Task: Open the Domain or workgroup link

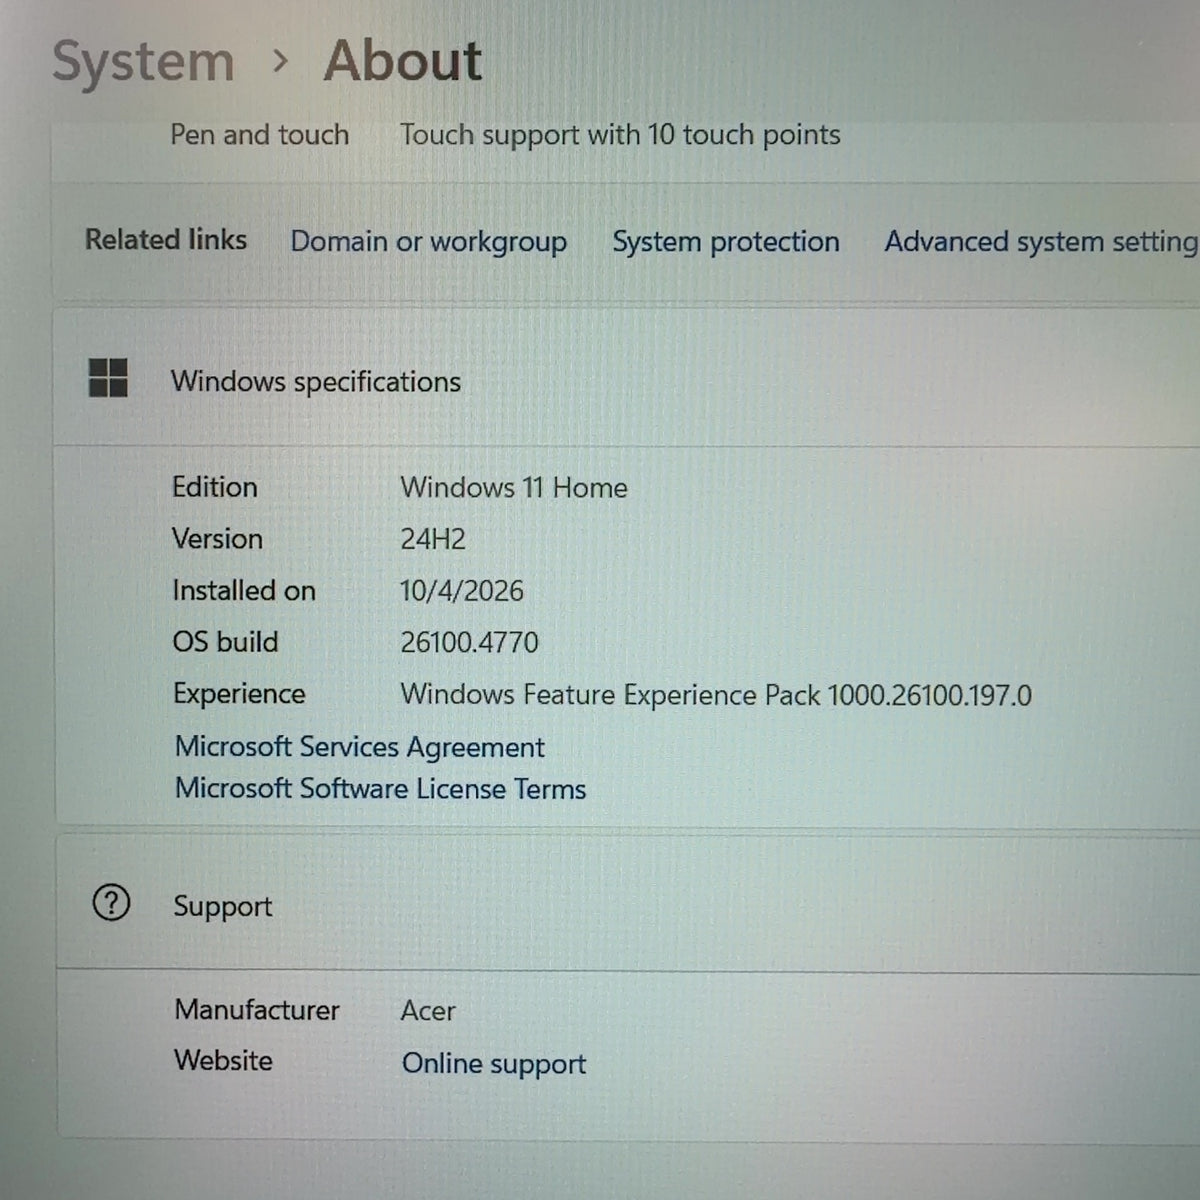Action: [x=429, y=242]
